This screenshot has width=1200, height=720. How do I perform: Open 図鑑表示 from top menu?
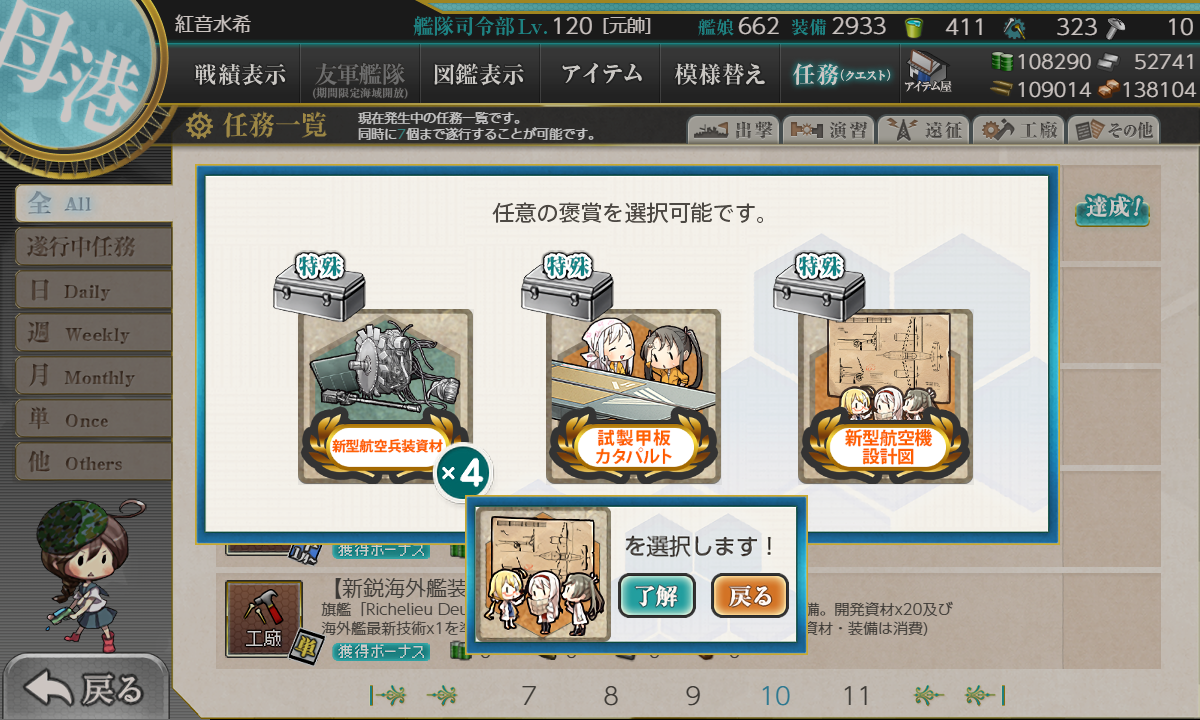[x=478, y=74]
